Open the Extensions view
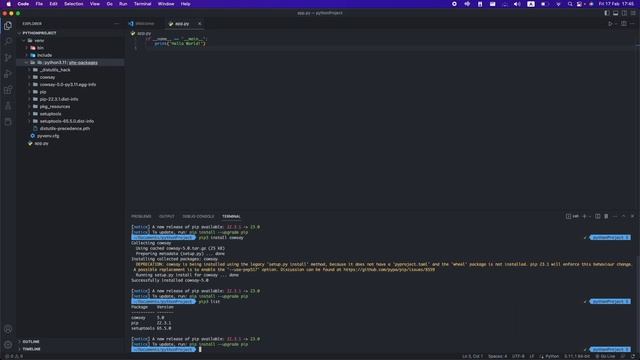The height and width of the screenshot is (360, 640). point(8,90)
